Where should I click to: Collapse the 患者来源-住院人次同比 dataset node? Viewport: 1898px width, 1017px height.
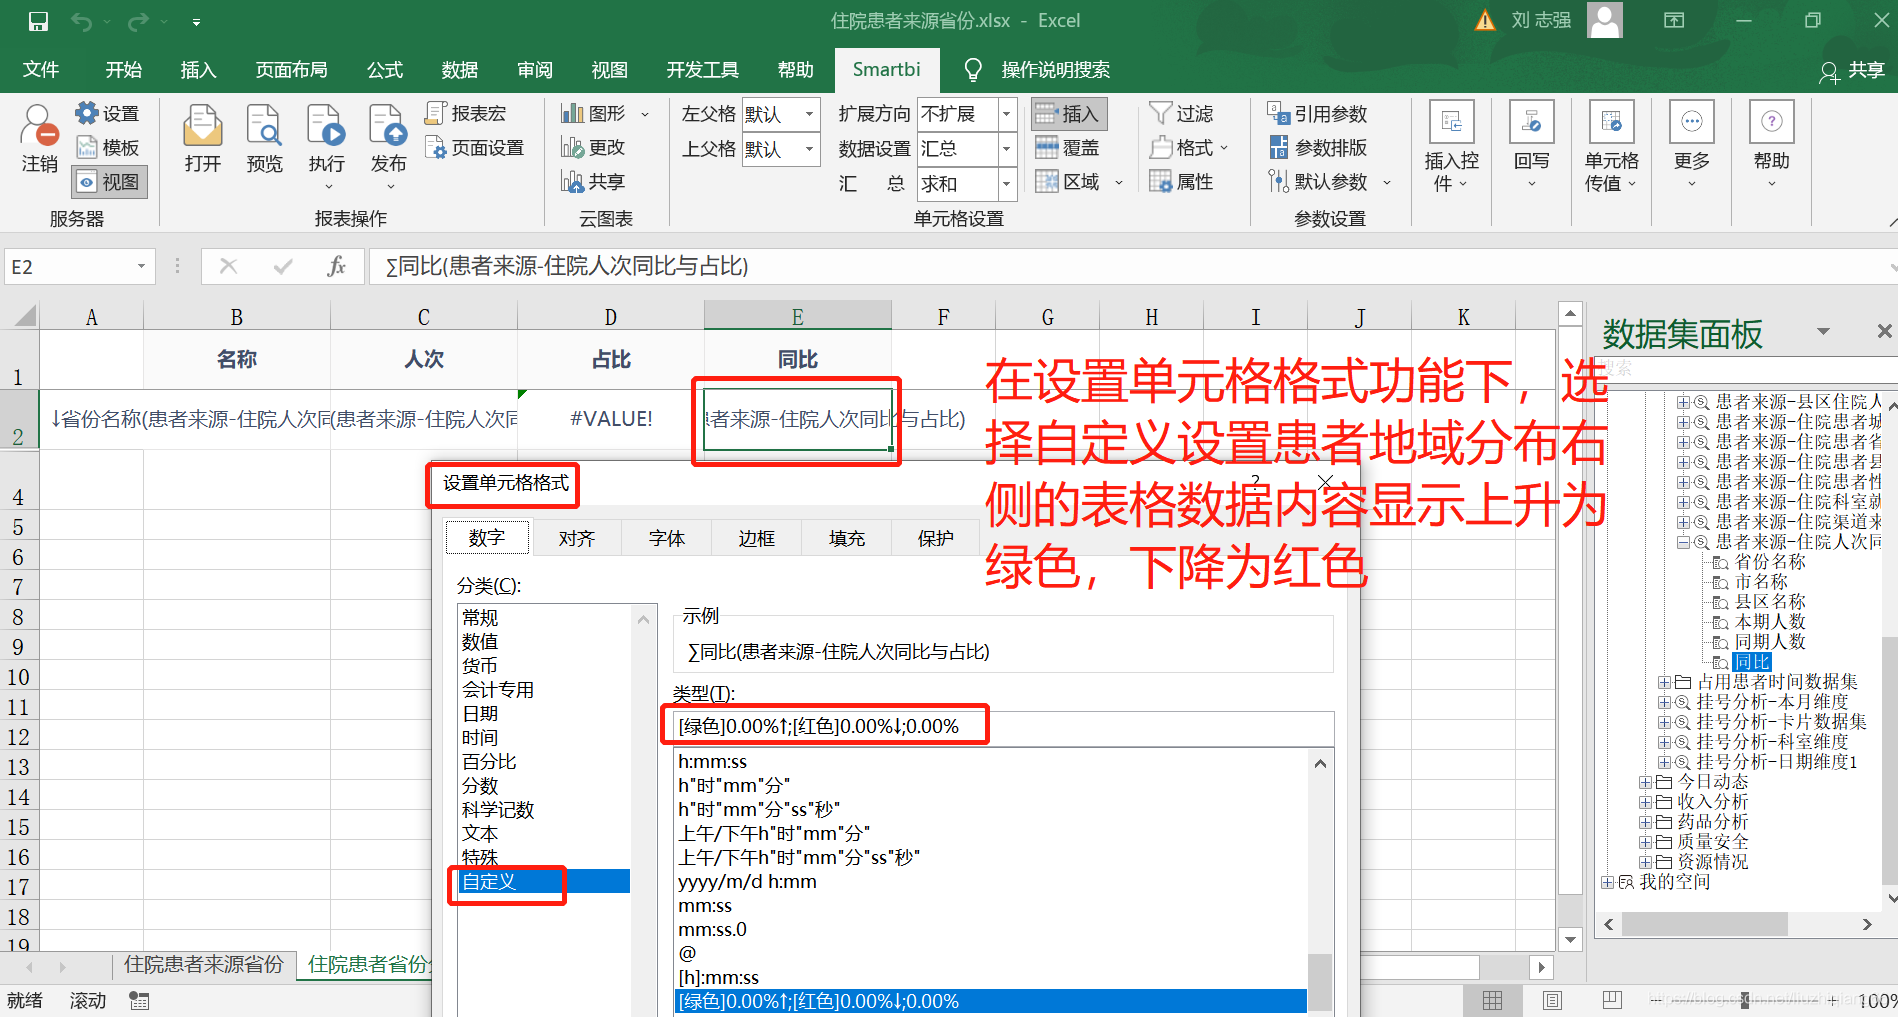(x=1683, y=542)
